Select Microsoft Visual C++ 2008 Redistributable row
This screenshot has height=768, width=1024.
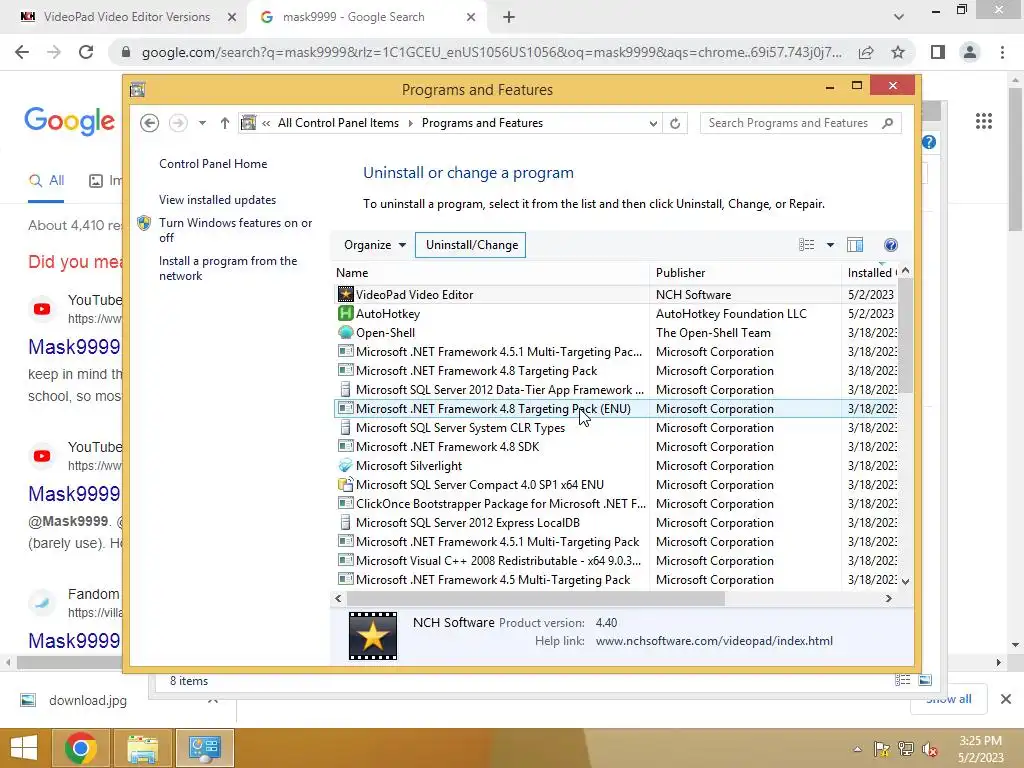point(615,560)
